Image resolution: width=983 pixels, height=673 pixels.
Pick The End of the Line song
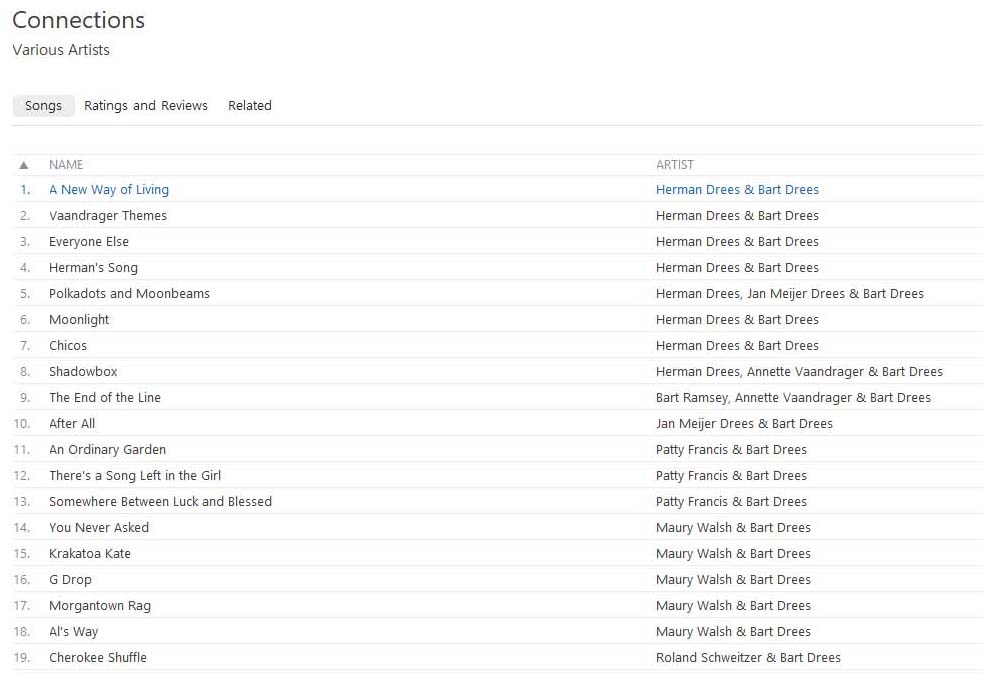coord(105,398)
